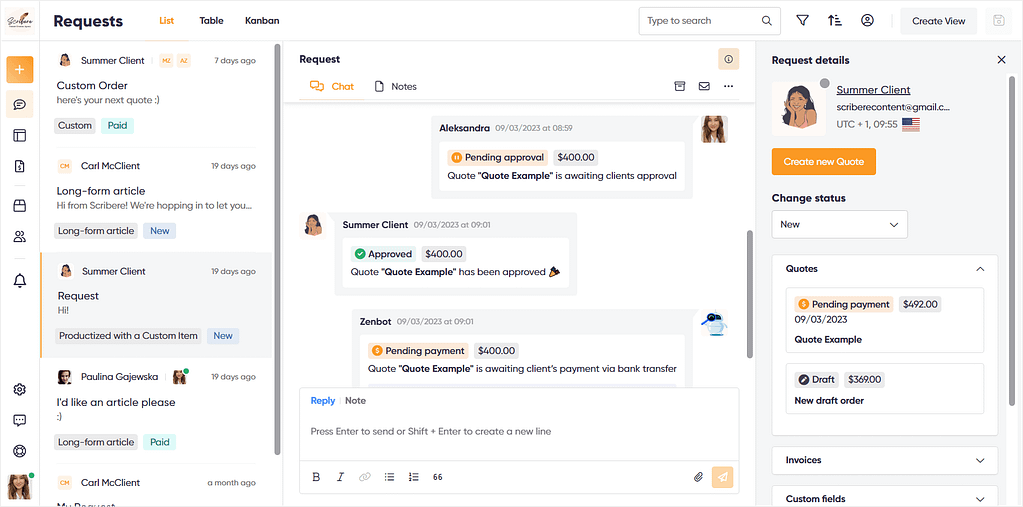1023x507 pixels.
Task: Open the three-dots more options menu
Action: tap(729, 86)
